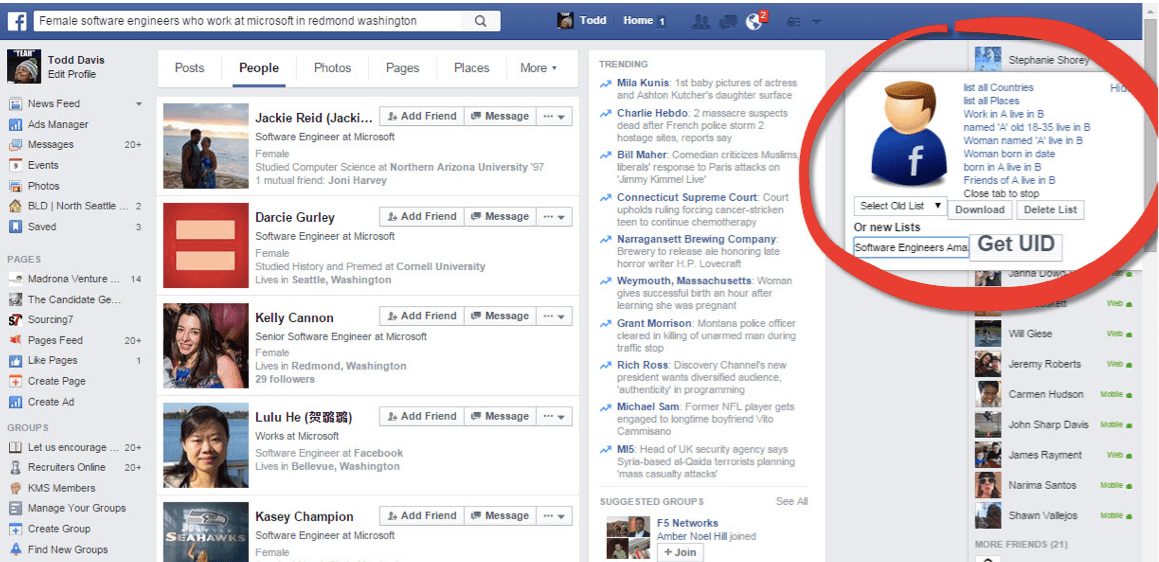The image size is (1159, 562).
Task: Switch to the Places tab
Action: point(471,68)
